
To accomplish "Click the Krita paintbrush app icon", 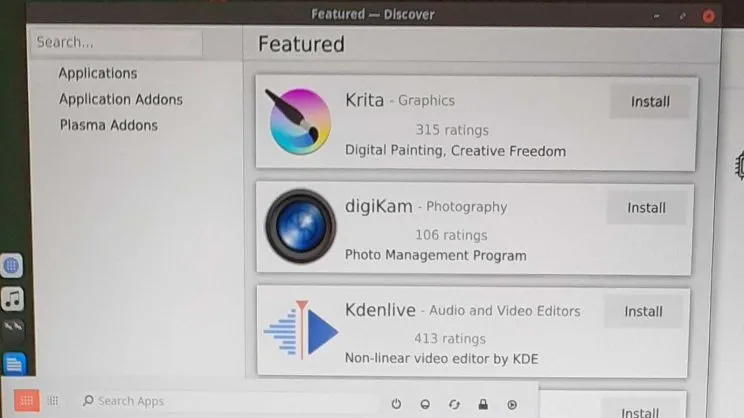I will (x=300, y=121).
